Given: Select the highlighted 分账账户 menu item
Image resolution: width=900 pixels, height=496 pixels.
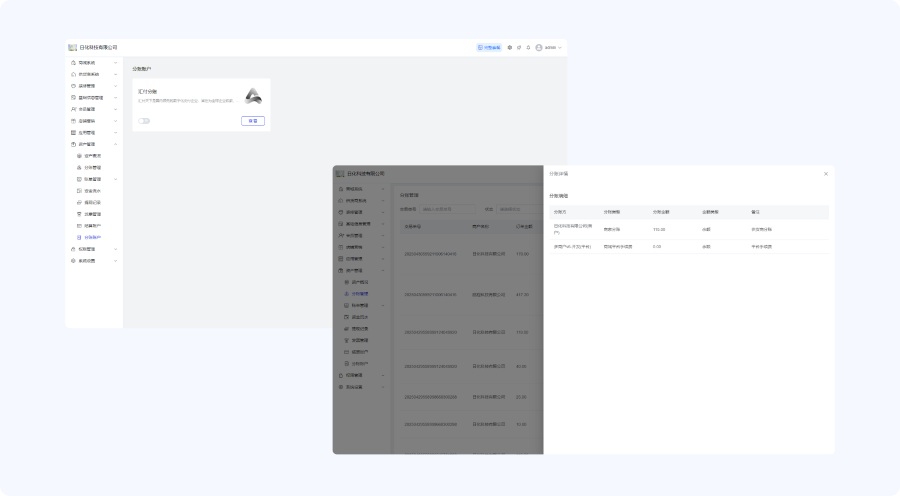Looking at the screenshot, I should [92, 237].
